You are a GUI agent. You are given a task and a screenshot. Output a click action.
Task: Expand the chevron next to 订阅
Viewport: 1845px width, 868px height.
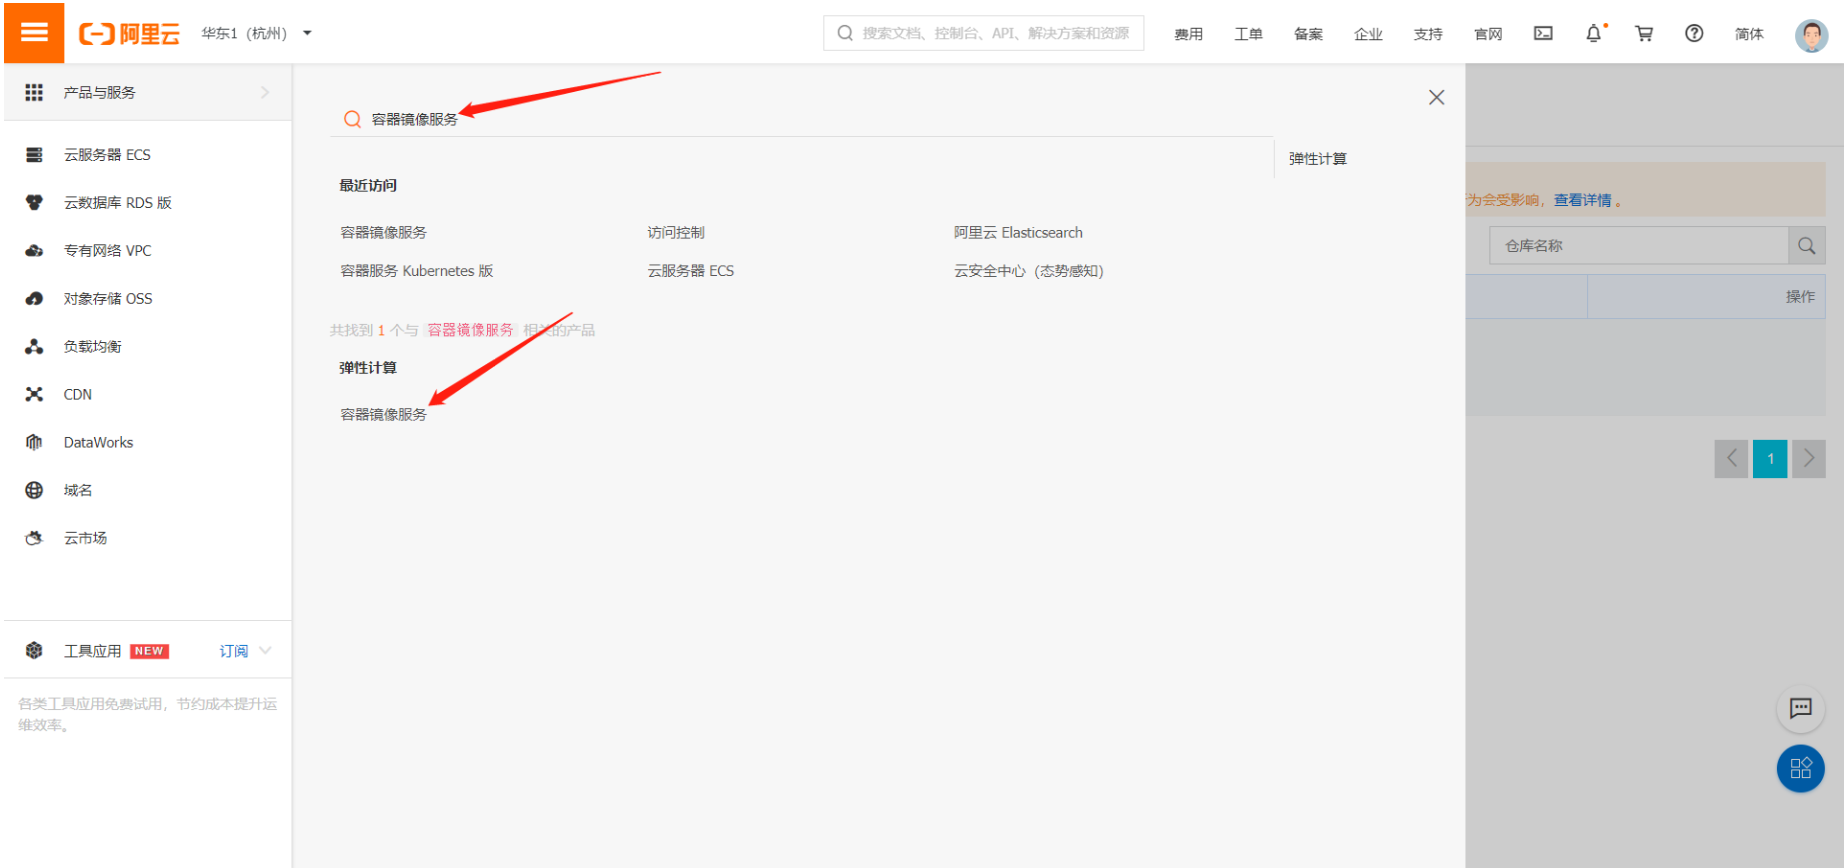click(x=266, y=650)
